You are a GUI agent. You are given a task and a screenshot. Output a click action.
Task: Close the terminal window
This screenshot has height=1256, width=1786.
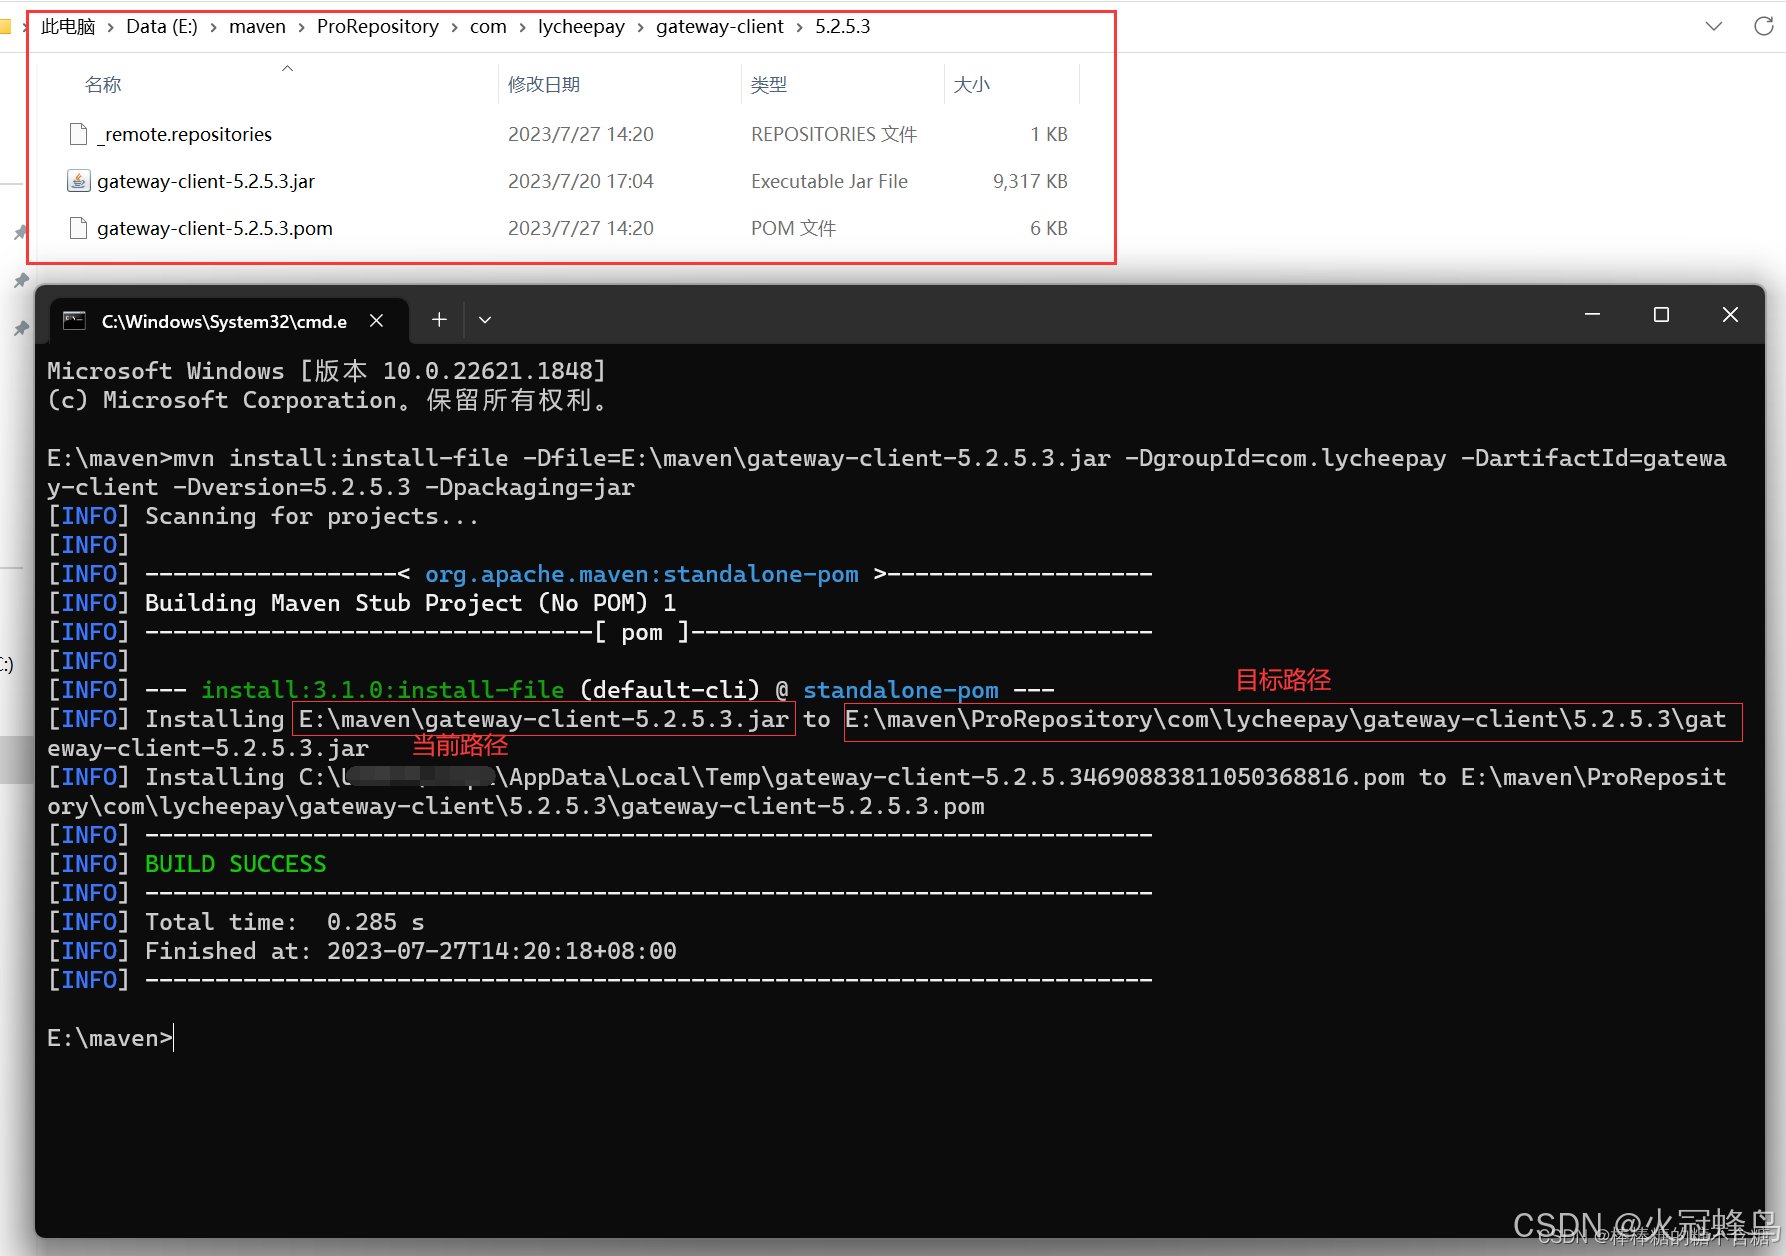[1730, 314]
